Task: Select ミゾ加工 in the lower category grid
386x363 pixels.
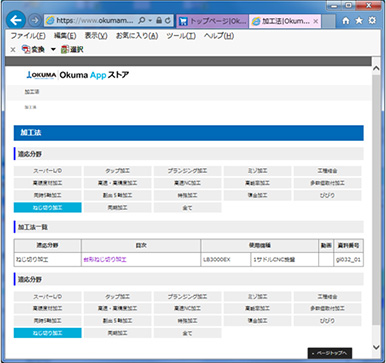Action: (x=257, y=296)
